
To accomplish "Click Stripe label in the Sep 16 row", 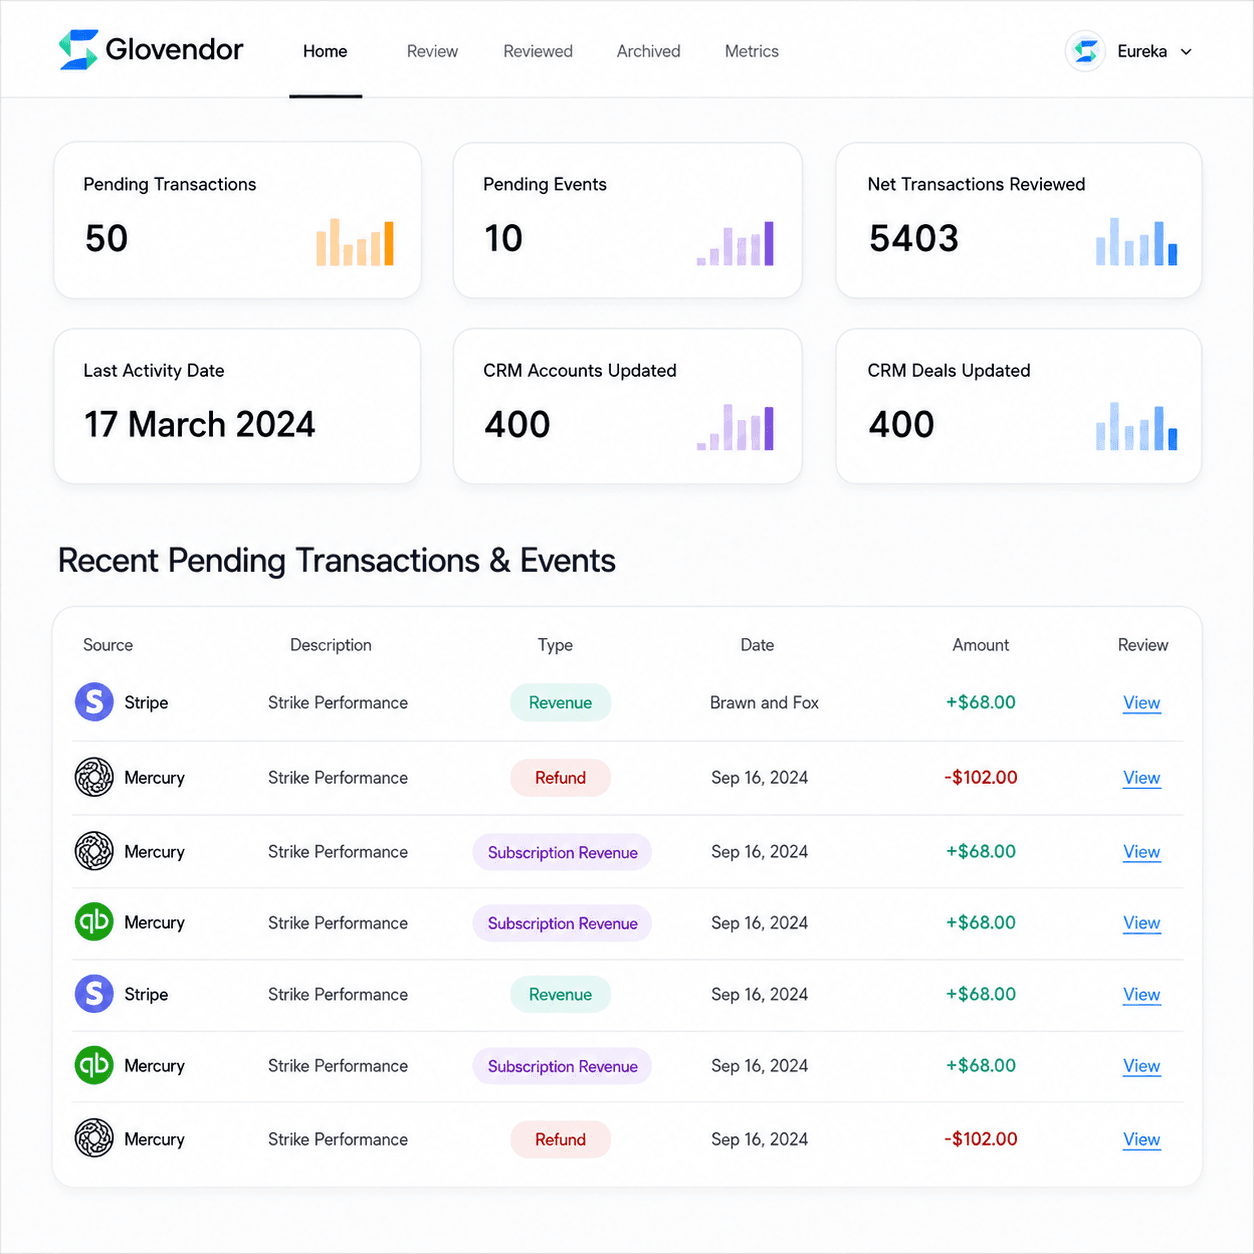I will pyautogui.click(x=146, y=995).
